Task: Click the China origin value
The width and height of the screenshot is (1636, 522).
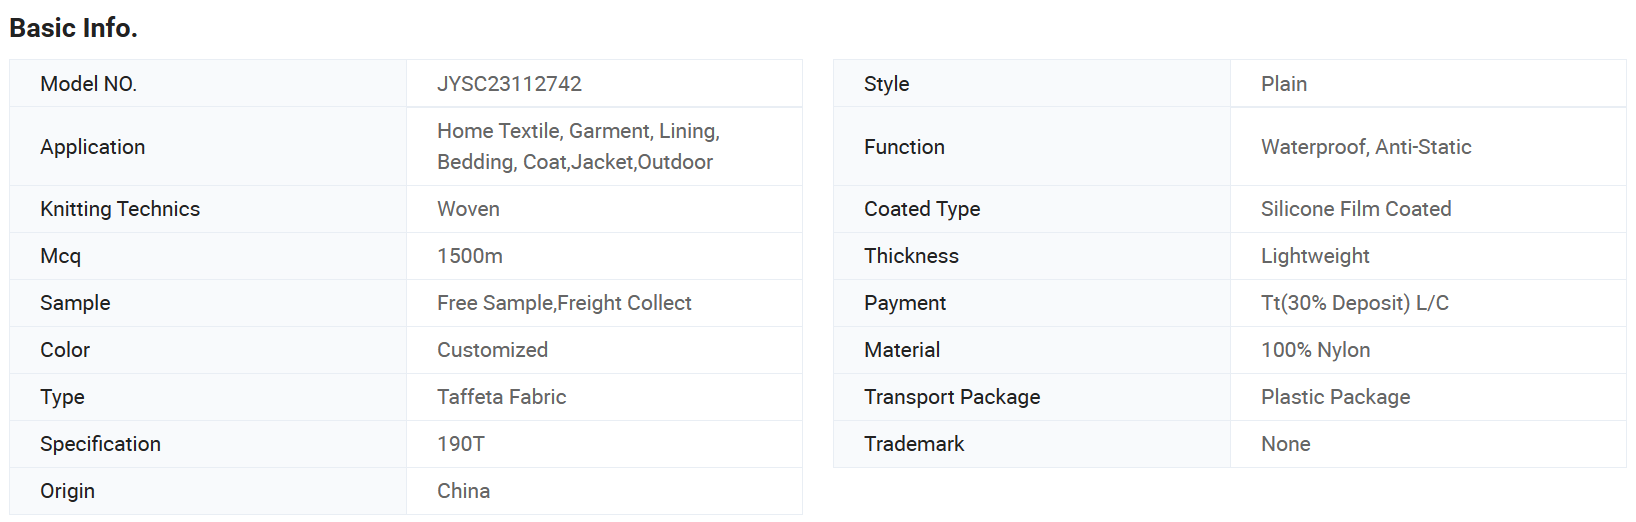Action: click(463, 491)
